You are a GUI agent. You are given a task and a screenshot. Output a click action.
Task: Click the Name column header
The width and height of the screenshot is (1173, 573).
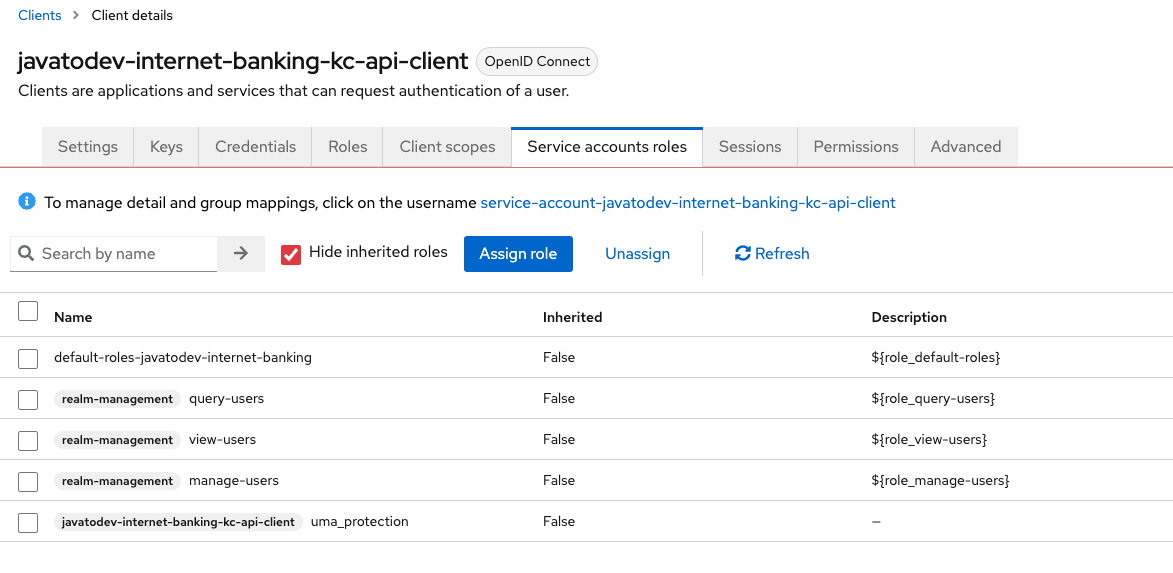click(73, 317)
